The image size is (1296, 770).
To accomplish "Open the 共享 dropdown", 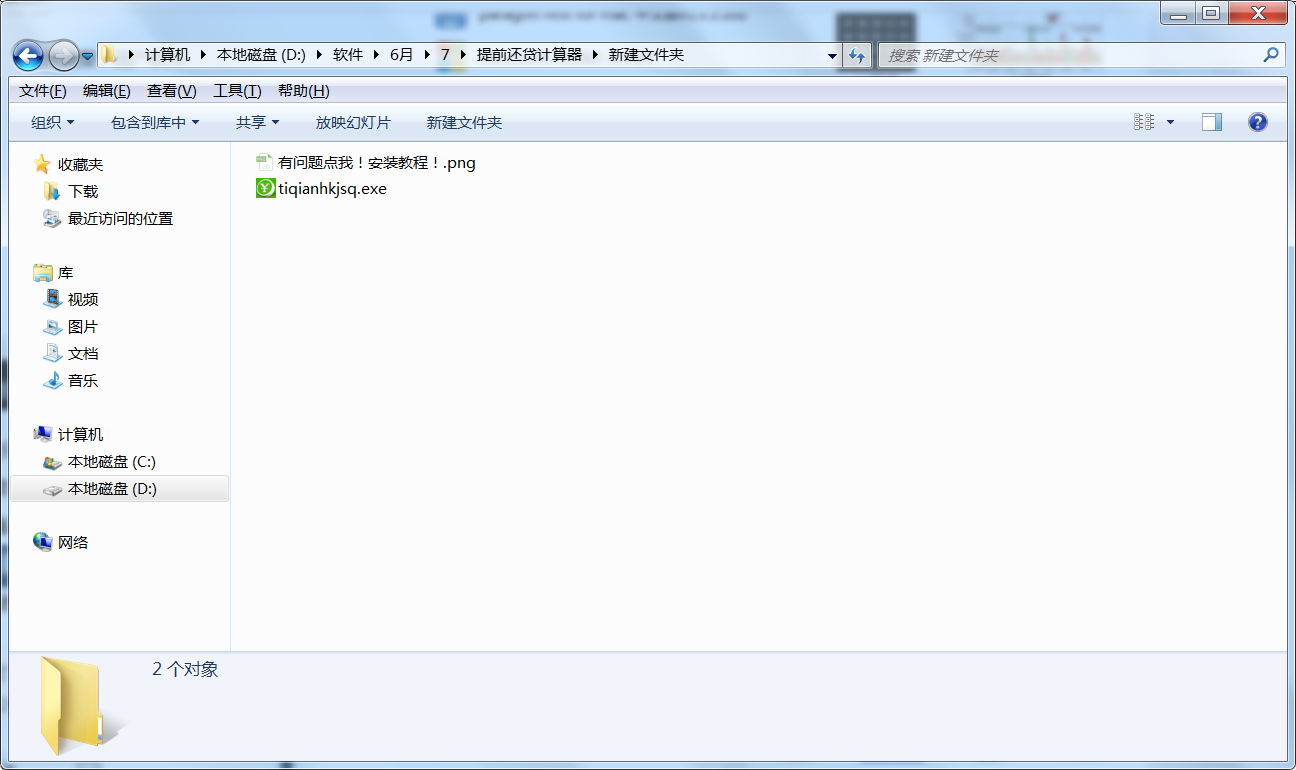I will point(257,122).
